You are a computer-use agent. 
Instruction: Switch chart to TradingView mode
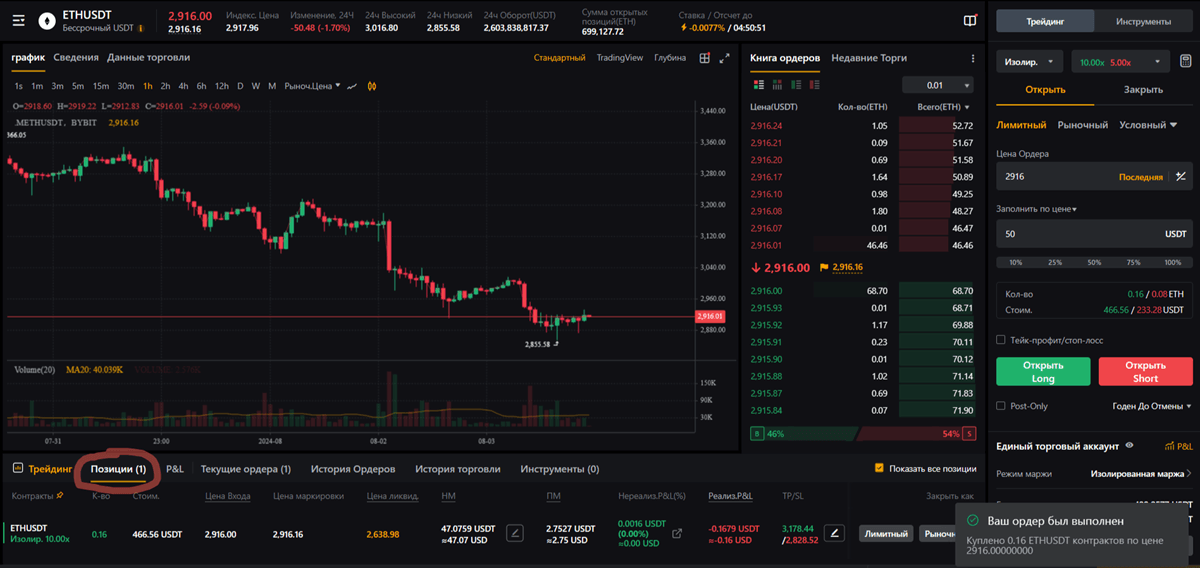(620, 58)
